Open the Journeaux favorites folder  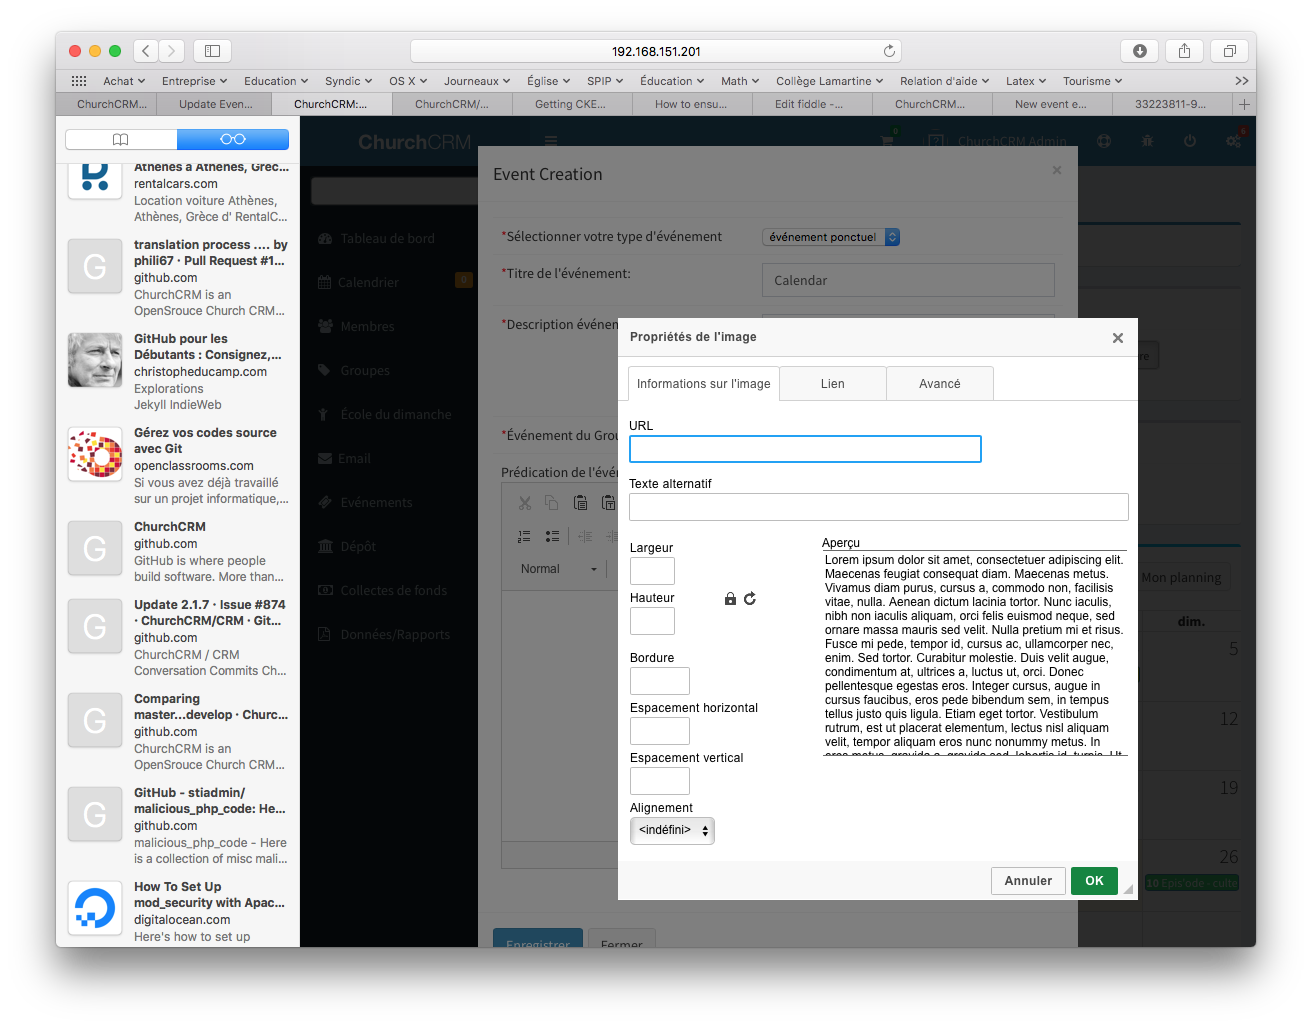pyautogui.click(x=477, y=81)
